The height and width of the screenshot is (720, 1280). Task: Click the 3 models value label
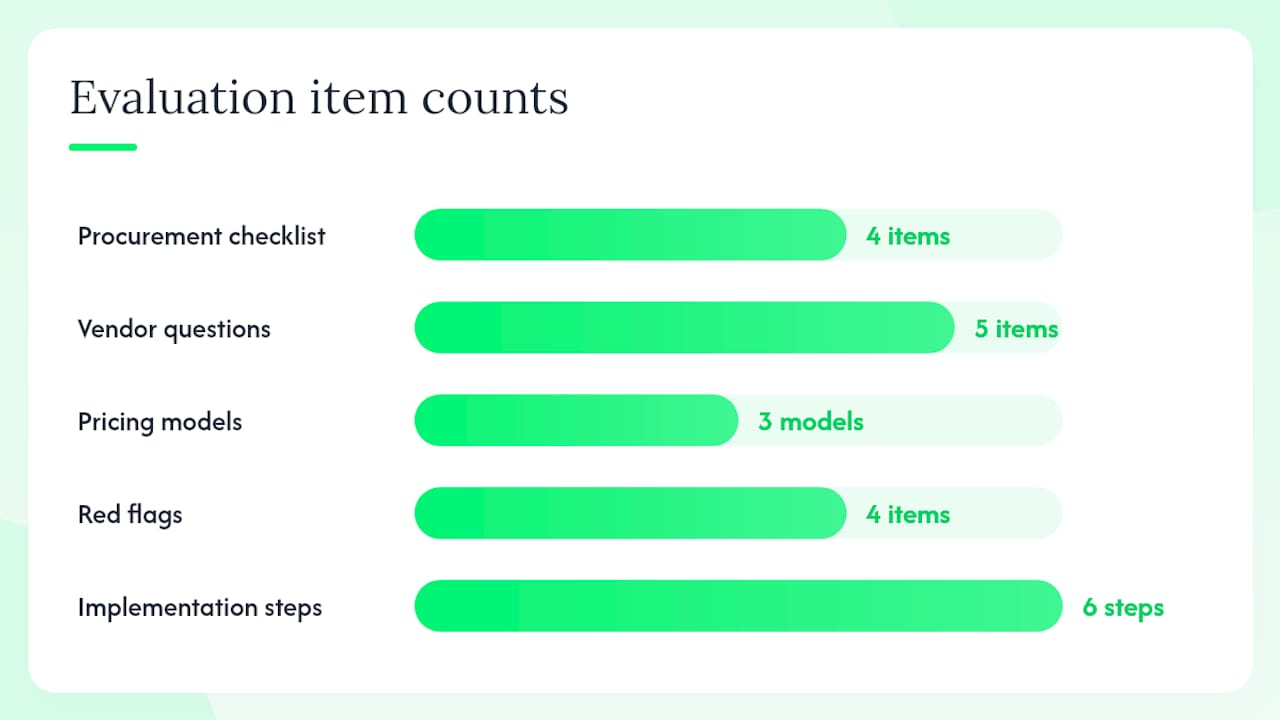click(811, 421)
